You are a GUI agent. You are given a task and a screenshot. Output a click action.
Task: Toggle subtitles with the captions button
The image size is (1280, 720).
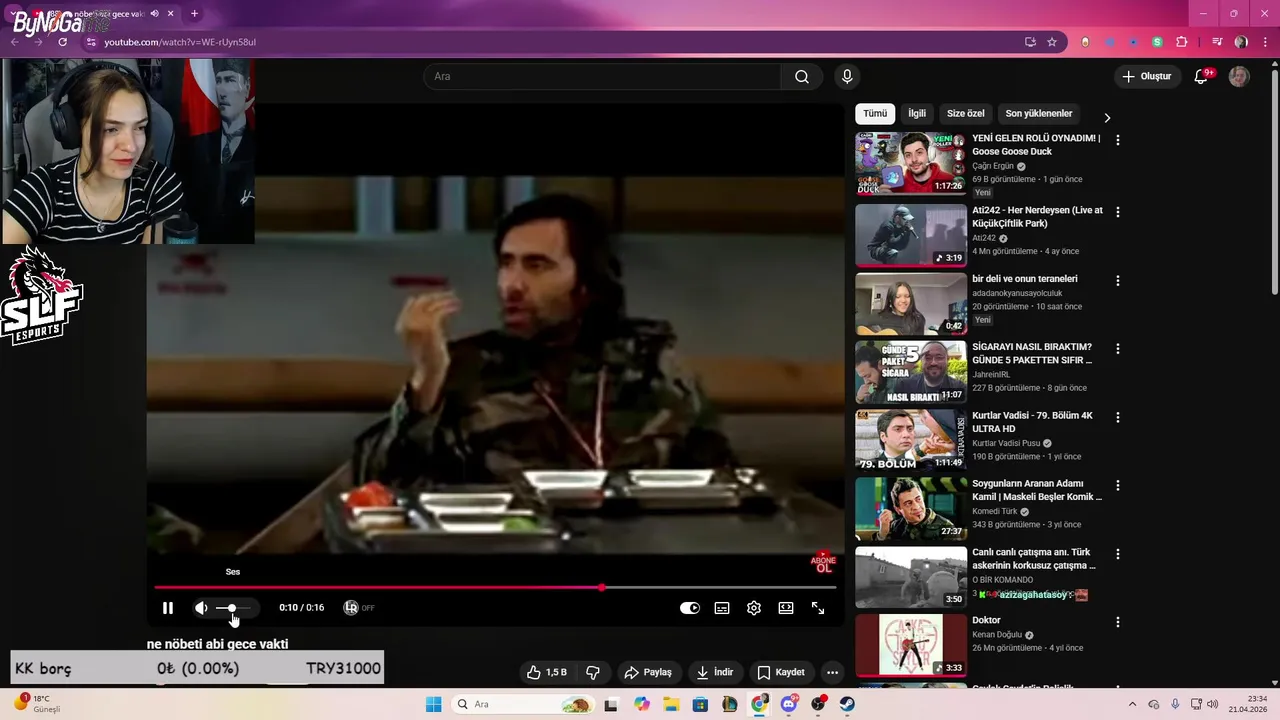pos(722,608)
